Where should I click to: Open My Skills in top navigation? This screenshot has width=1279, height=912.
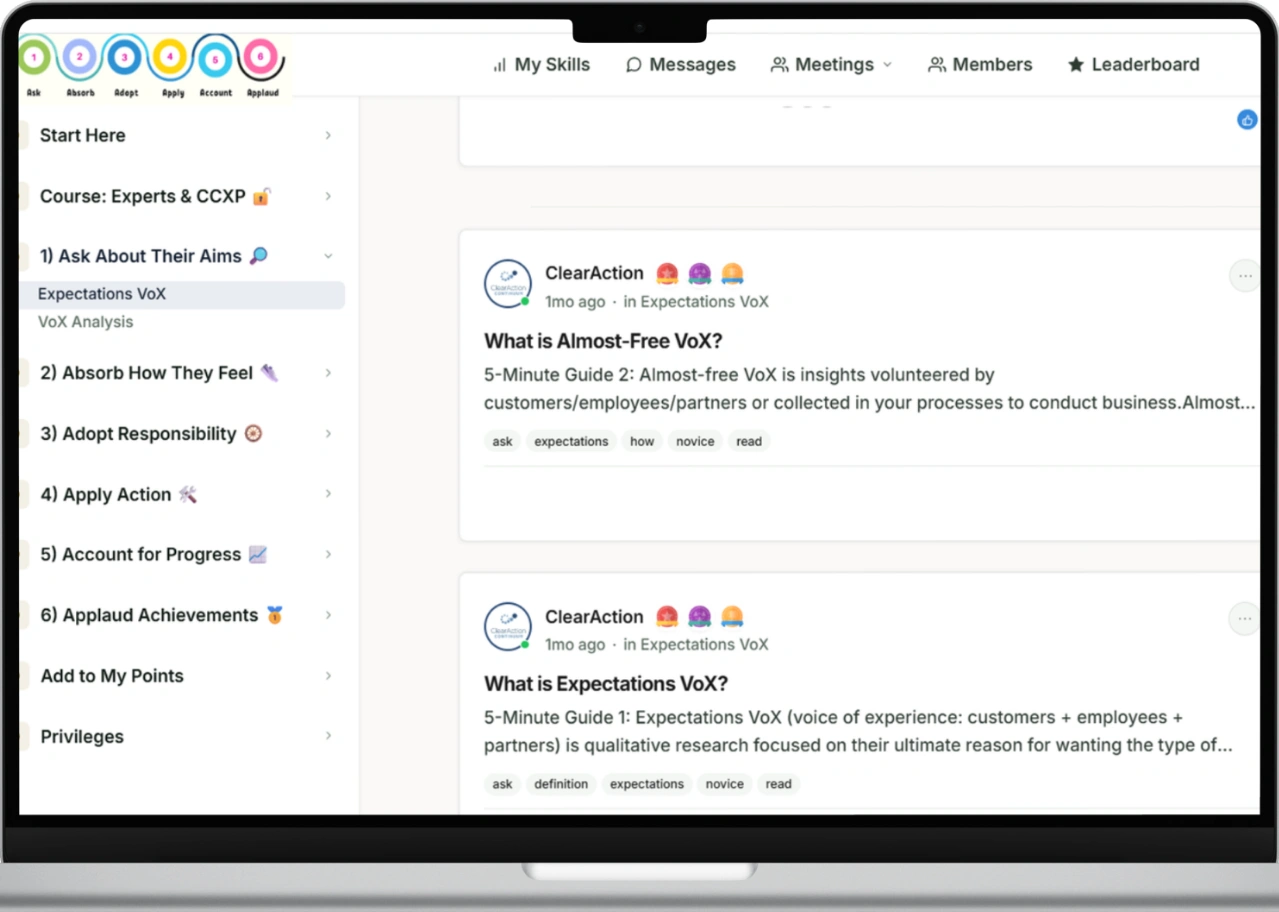(x=541, y=65)
